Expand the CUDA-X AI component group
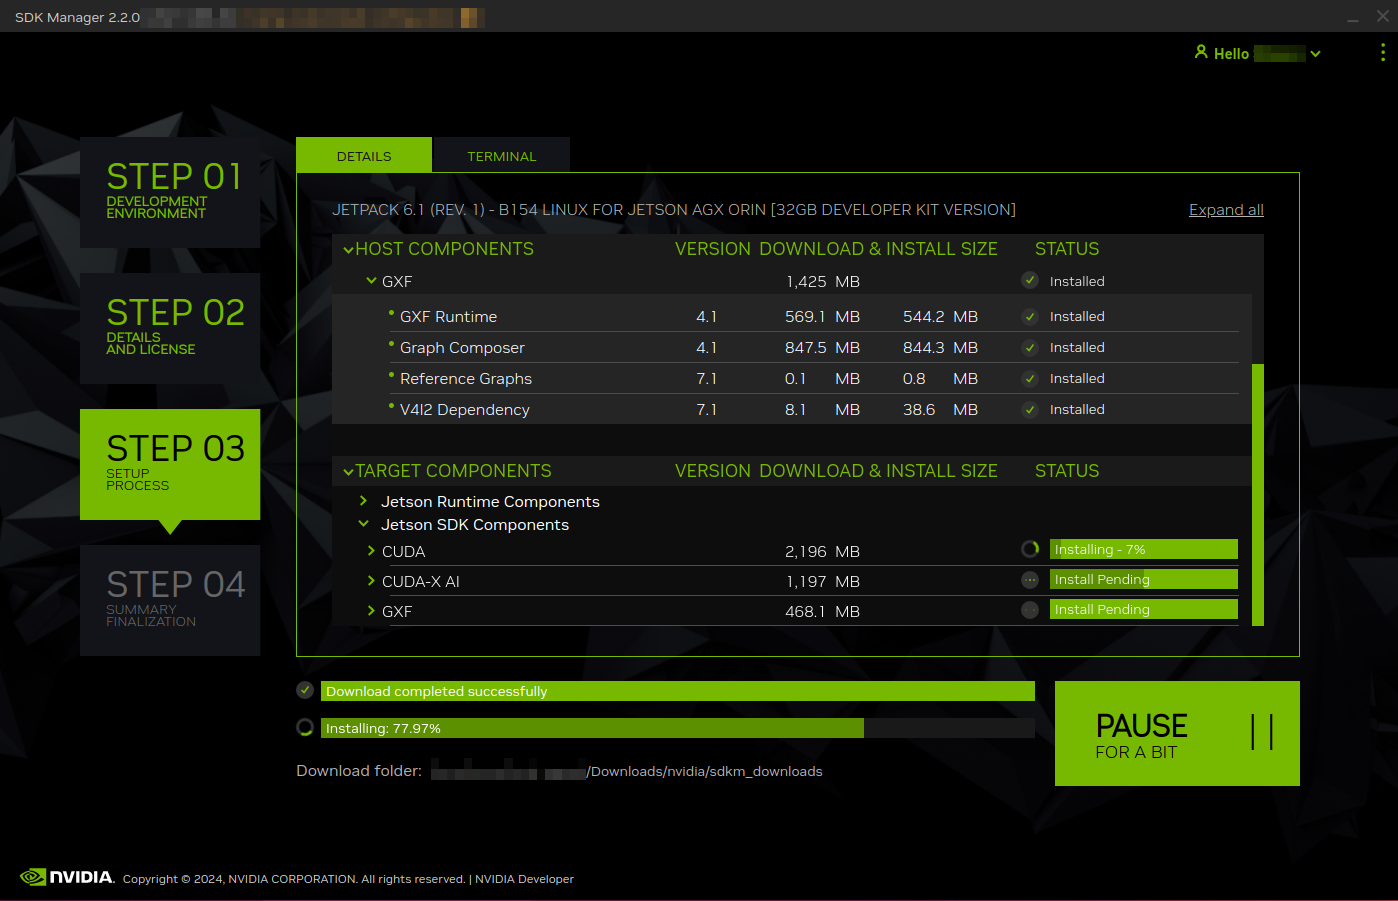Viewport: 1398px width, 901px height. coord(371,581)
